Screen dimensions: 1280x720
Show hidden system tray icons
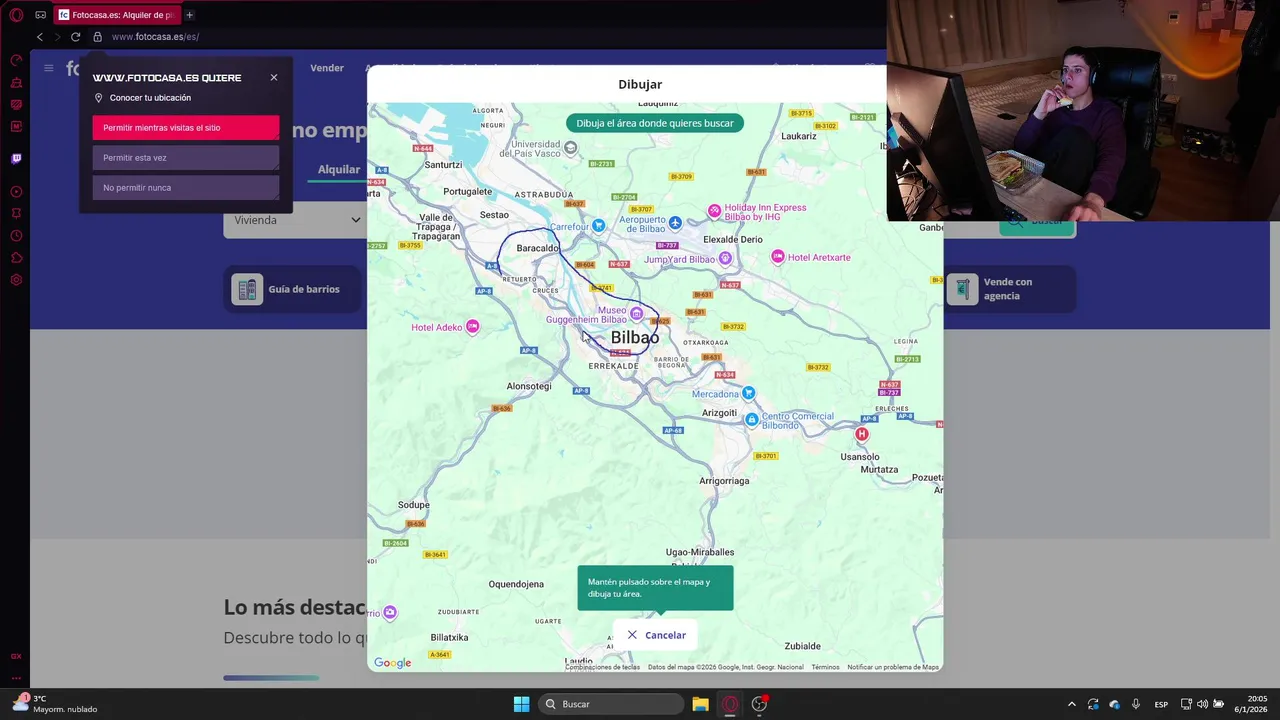click(x=1071, y=704)
